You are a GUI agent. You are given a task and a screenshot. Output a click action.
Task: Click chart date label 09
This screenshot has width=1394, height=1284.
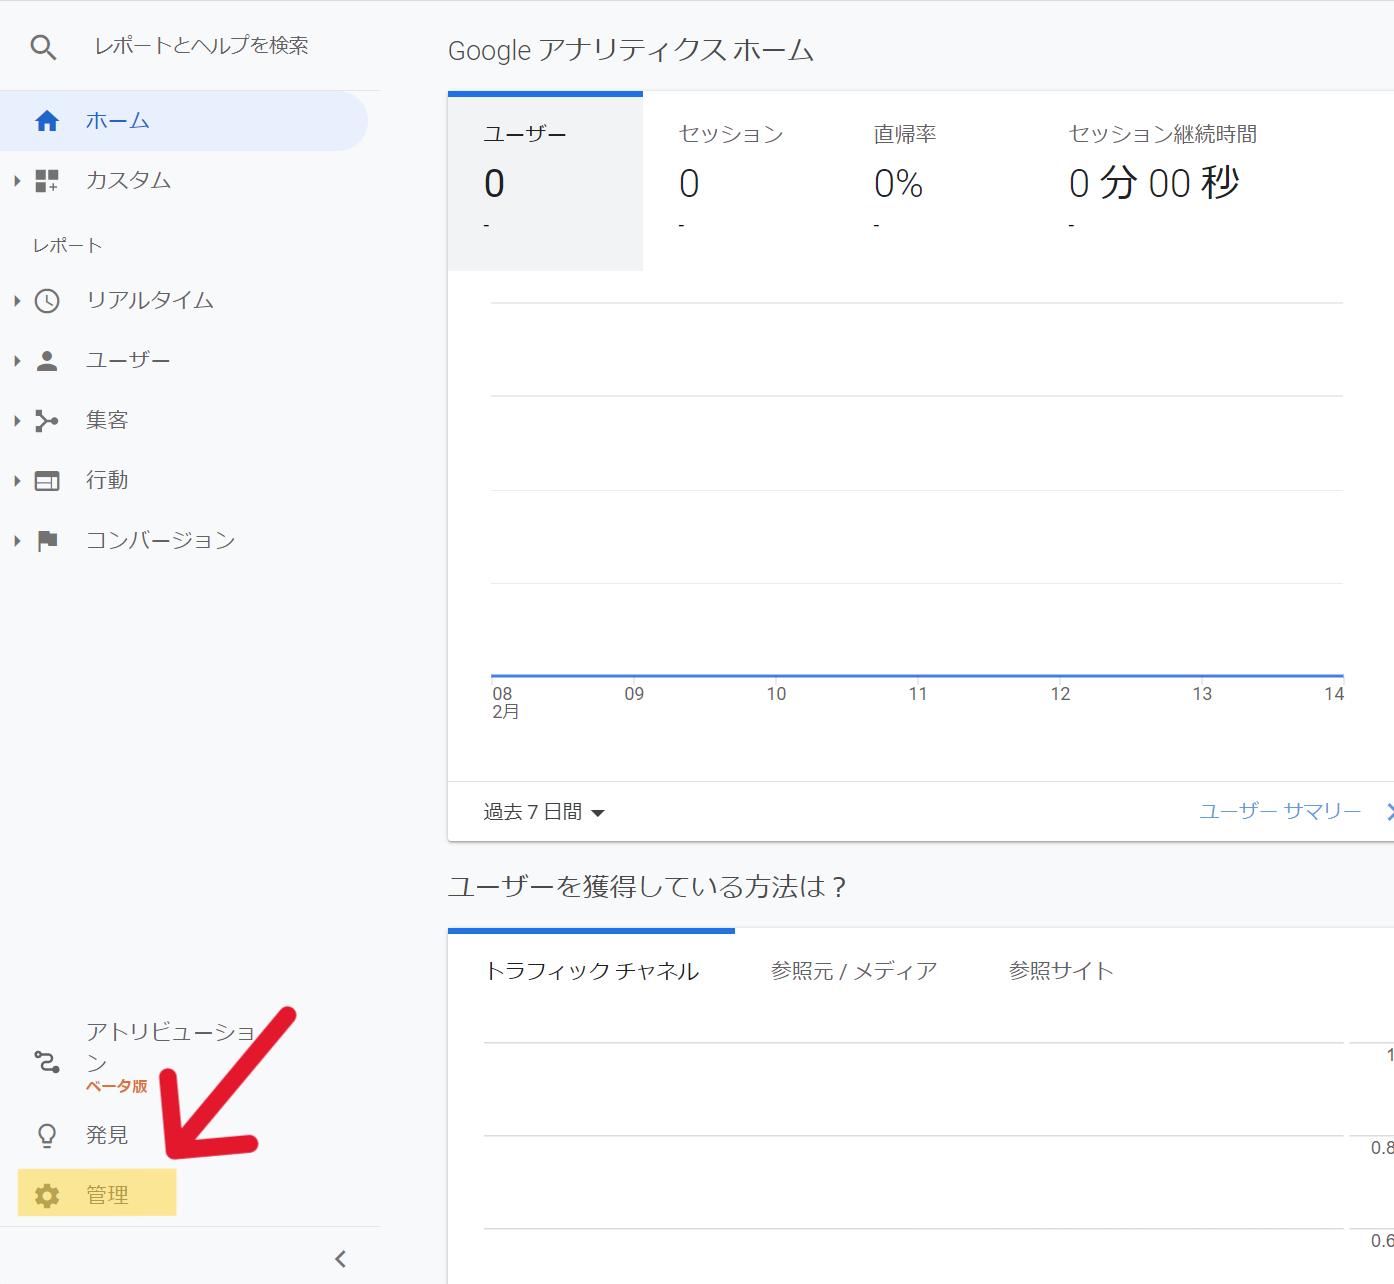634,694
